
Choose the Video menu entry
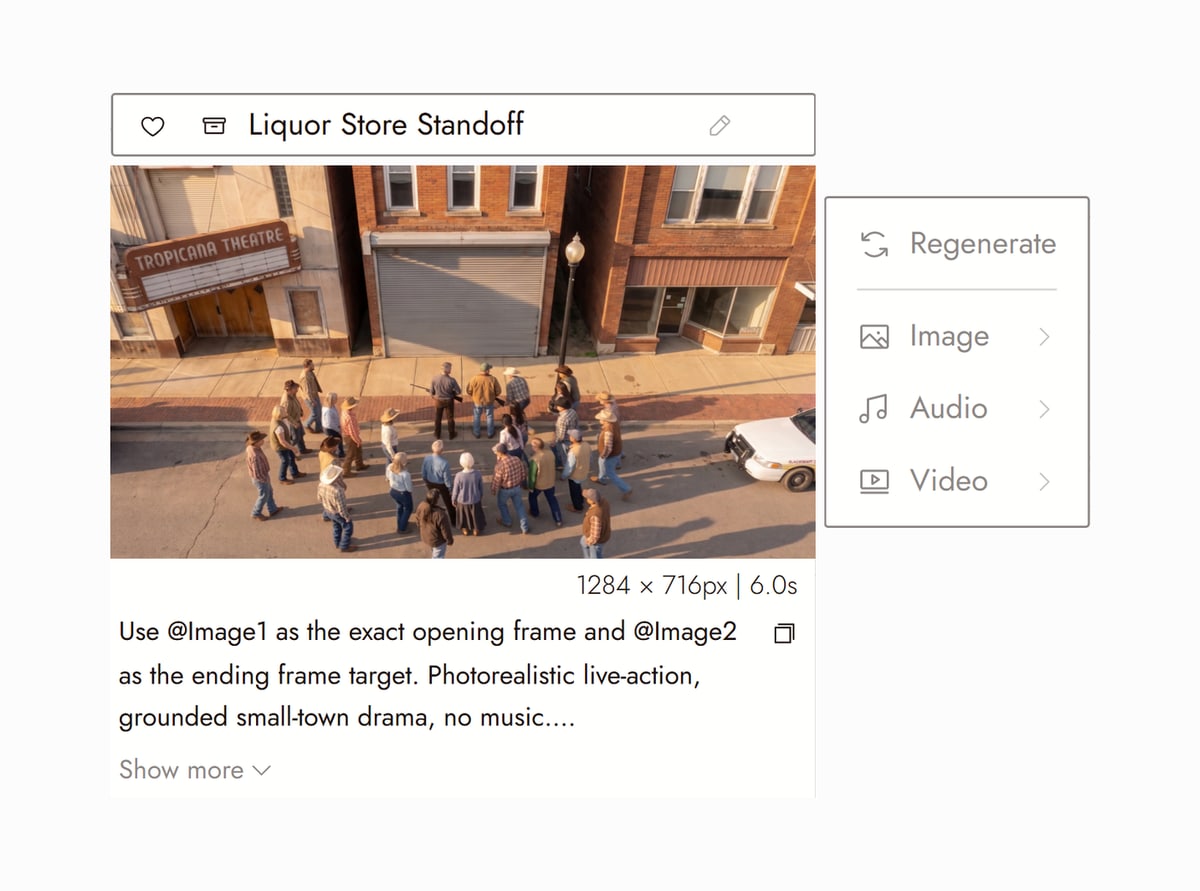click(x=957, y=481)
